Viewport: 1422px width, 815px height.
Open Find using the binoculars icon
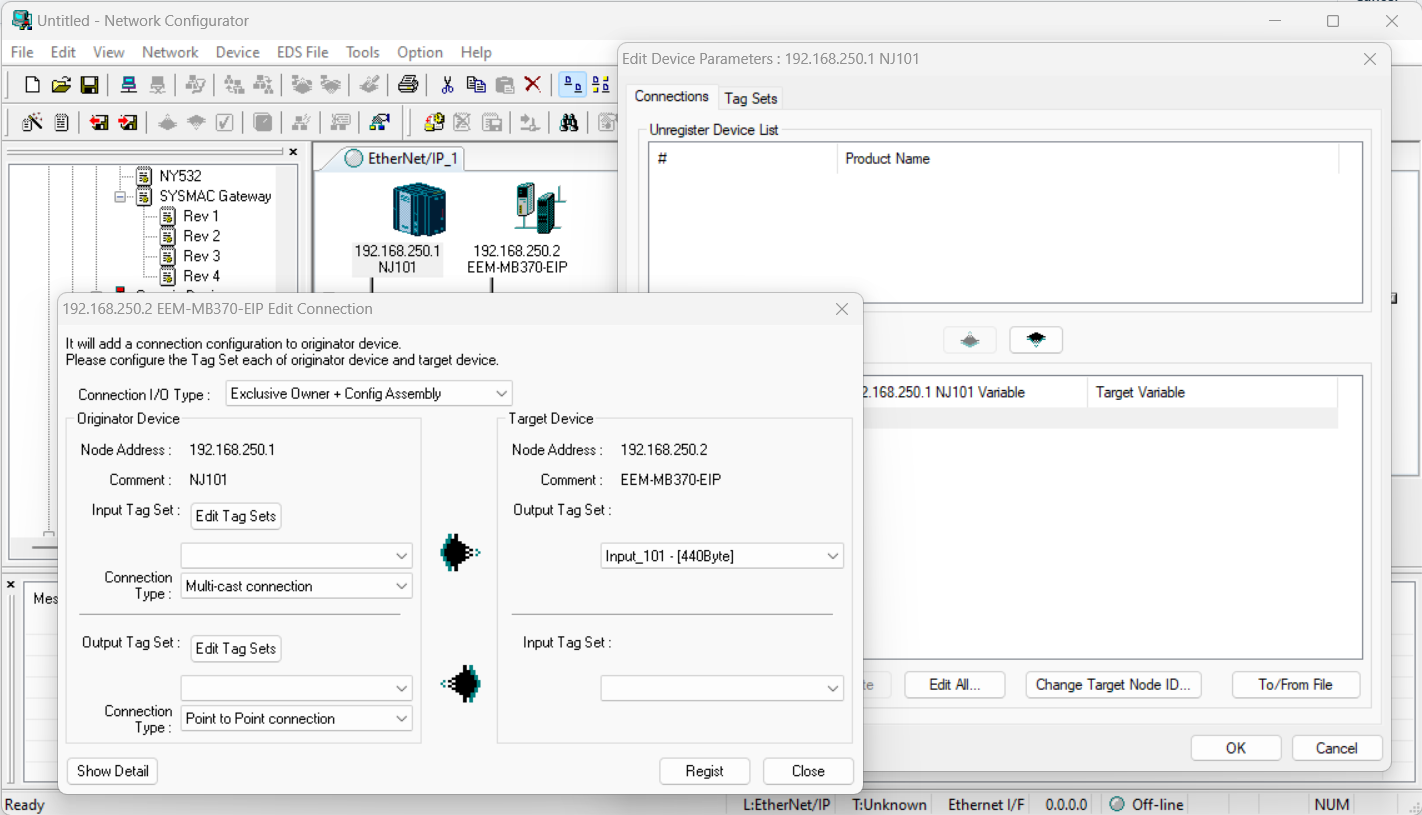[x=569, y=123]
